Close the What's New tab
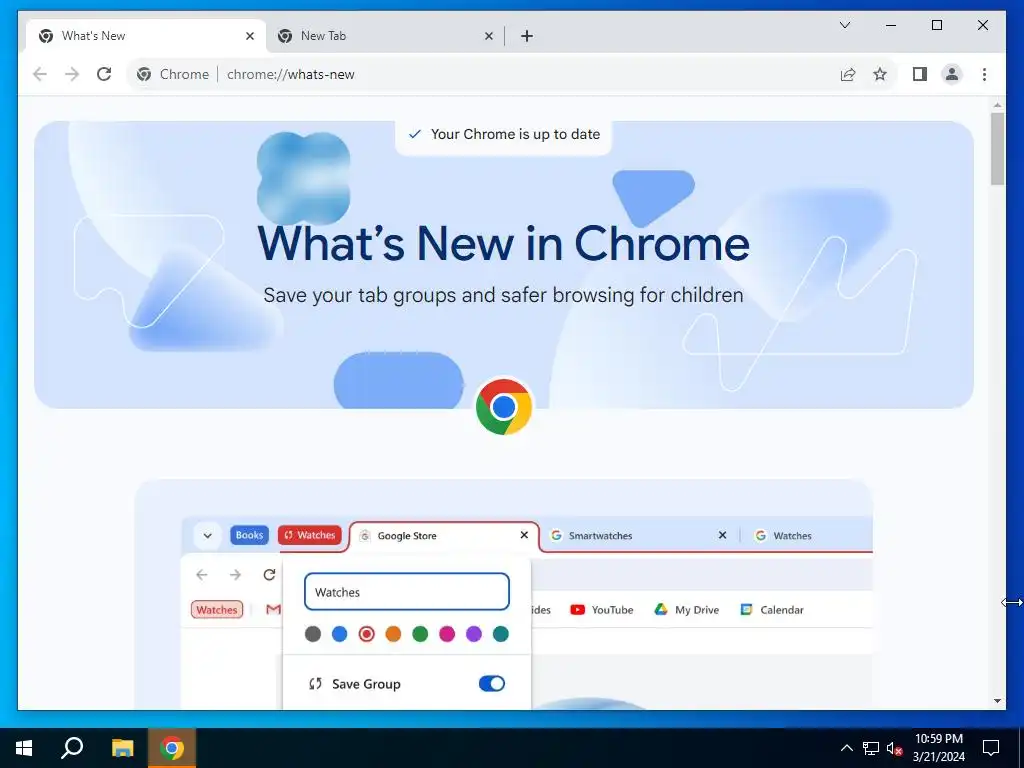Viewport: 1024px width, 768px height. [249, 36]
